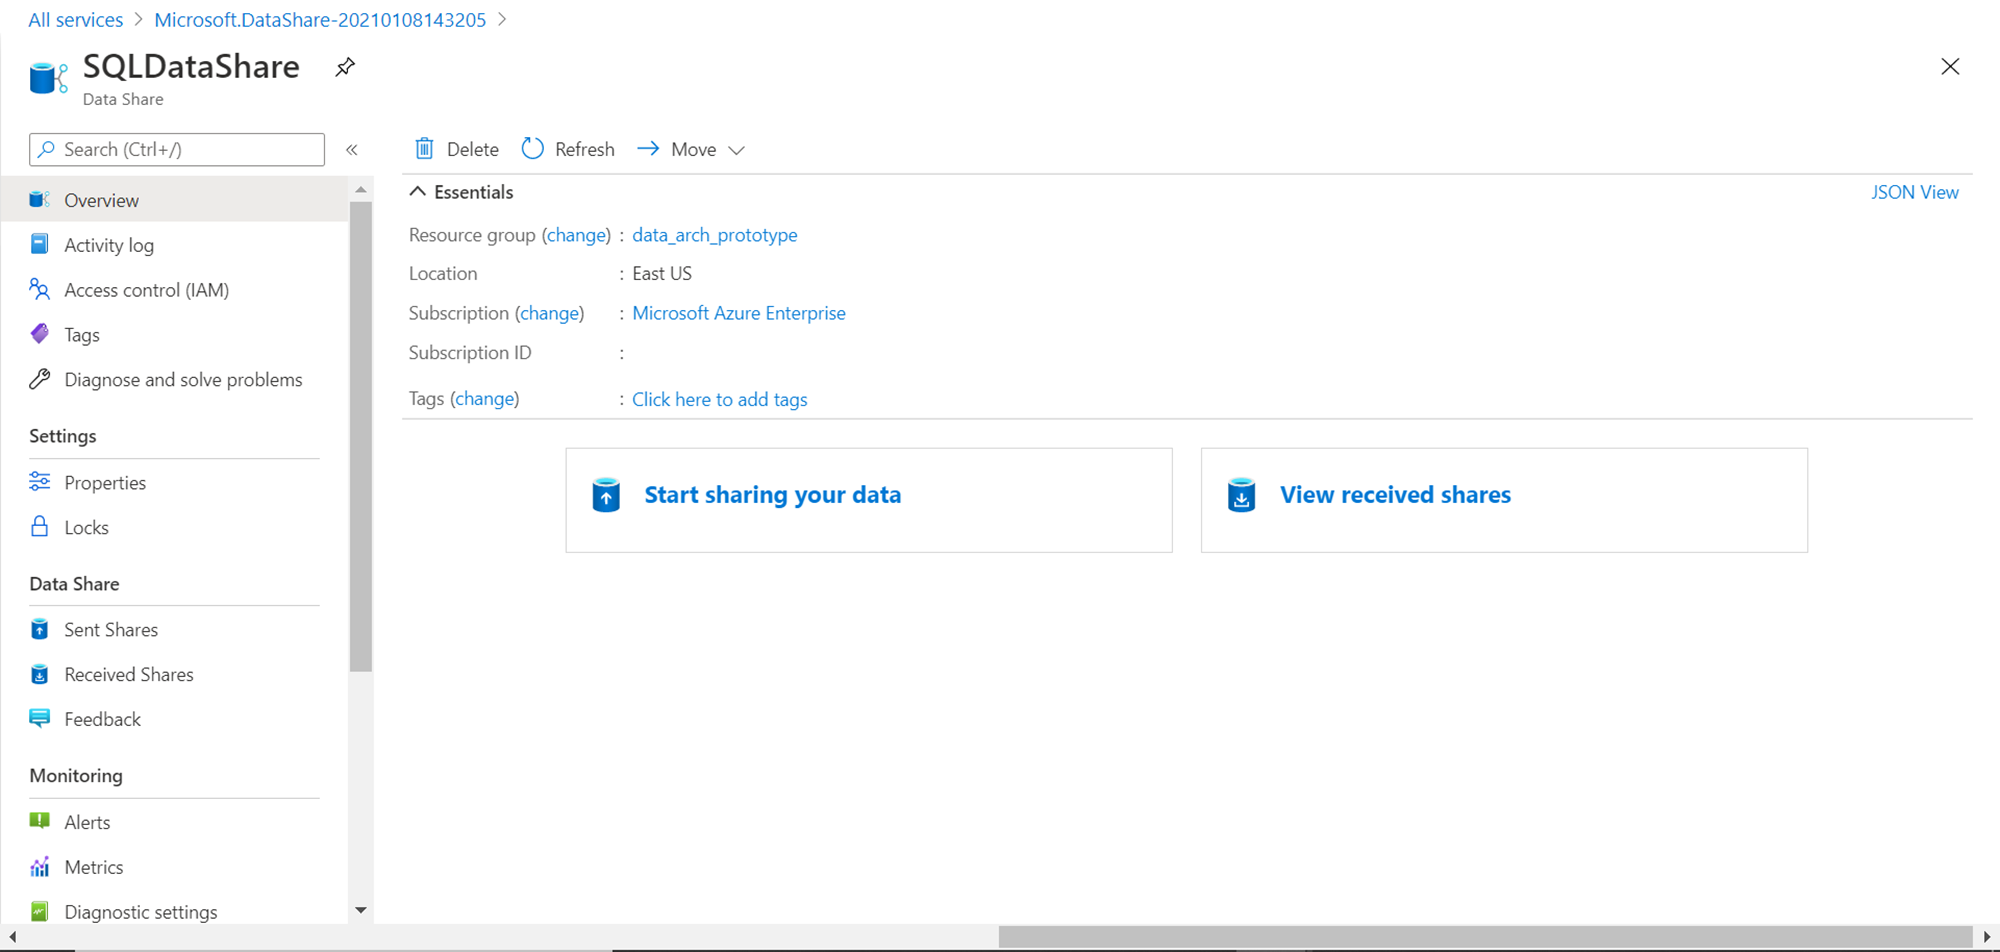Screen dimensions: 2000x952
Task: Close the SQLDataShare blade
Action: [1950, 67]
